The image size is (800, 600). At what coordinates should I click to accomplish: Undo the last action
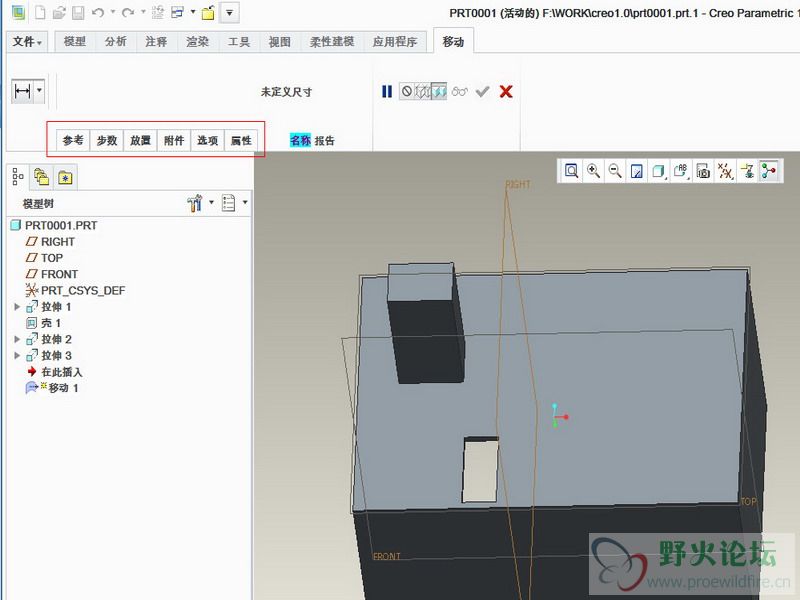[x=98, y=13]
